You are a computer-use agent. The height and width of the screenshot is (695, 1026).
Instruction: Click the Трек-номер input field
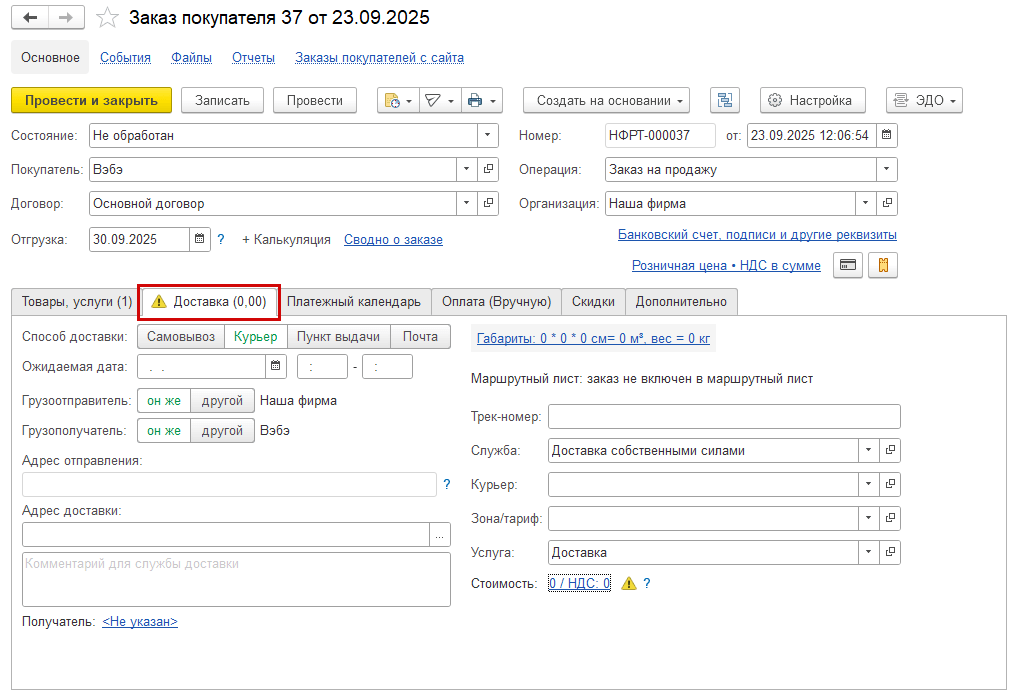click(x=724, y=416)
